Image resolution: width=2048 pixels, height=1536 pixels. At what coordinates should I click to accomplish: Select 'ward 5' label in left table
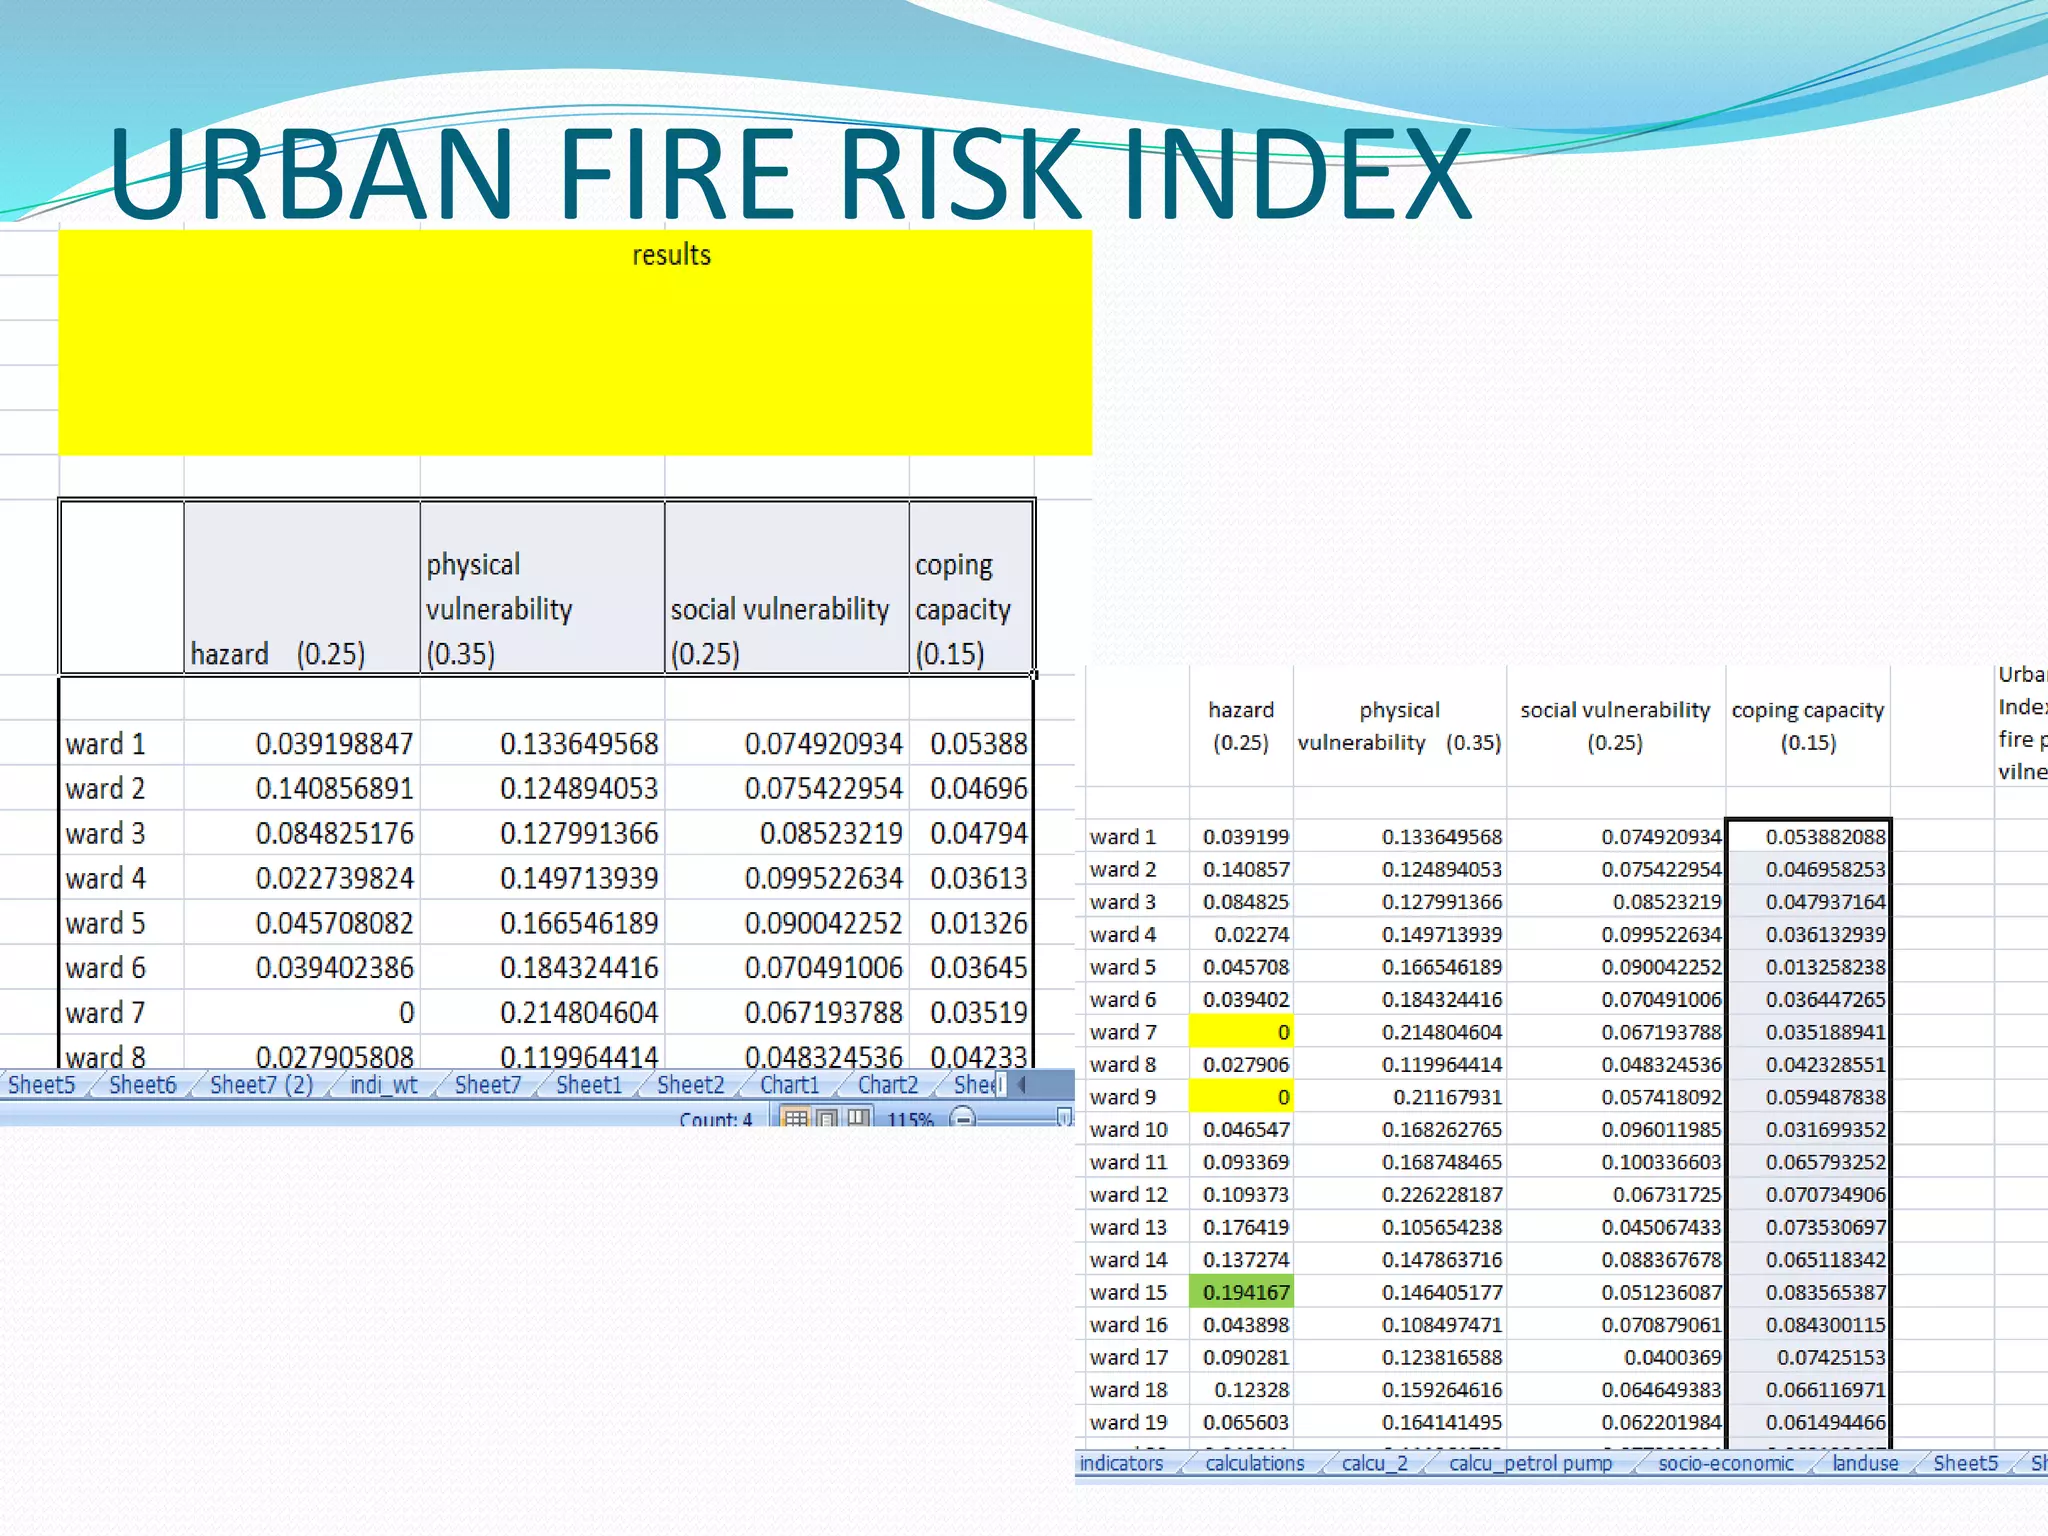coord(122,923)
